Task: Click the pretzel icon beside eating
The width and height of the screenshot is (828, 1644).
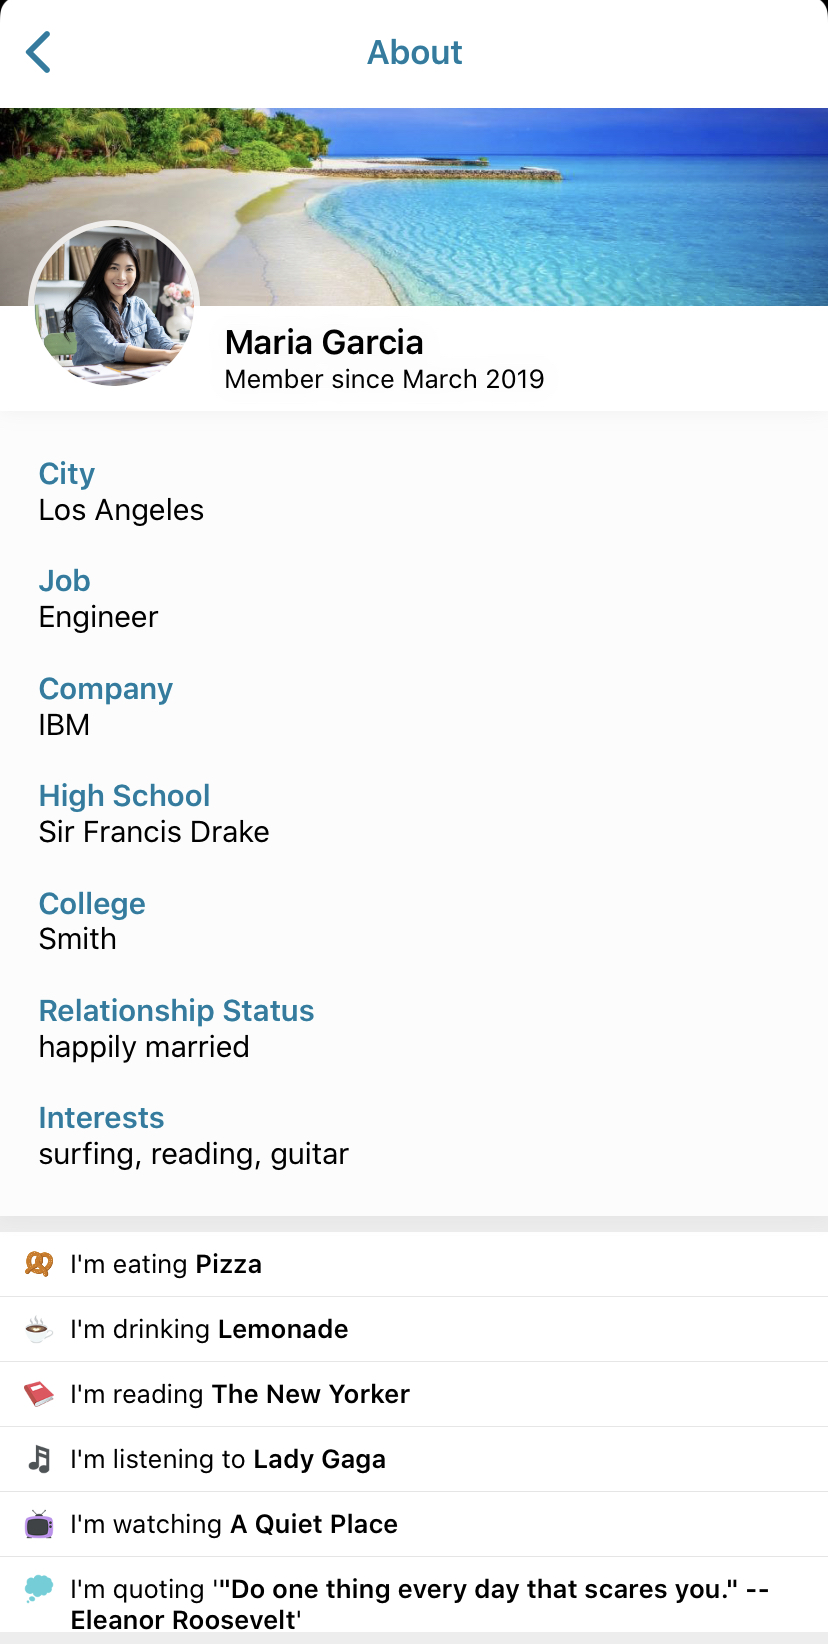Action: point(38,1264)
